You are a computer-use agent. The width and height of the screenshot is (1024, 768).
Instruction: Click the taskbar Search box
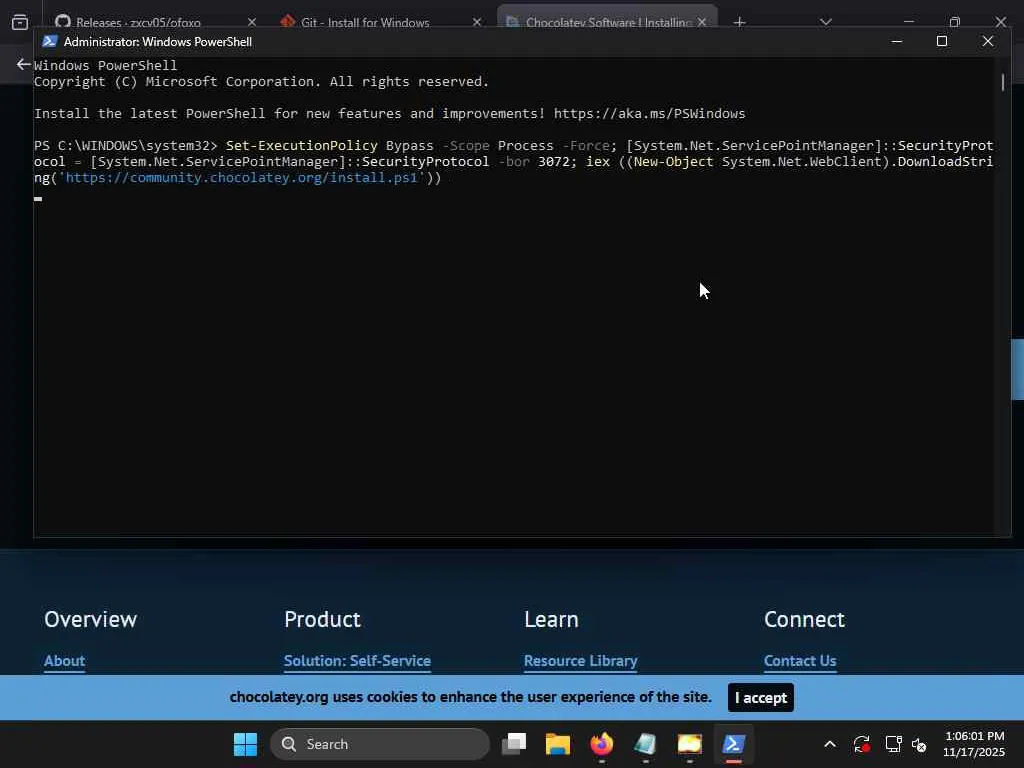pos(380,744)
